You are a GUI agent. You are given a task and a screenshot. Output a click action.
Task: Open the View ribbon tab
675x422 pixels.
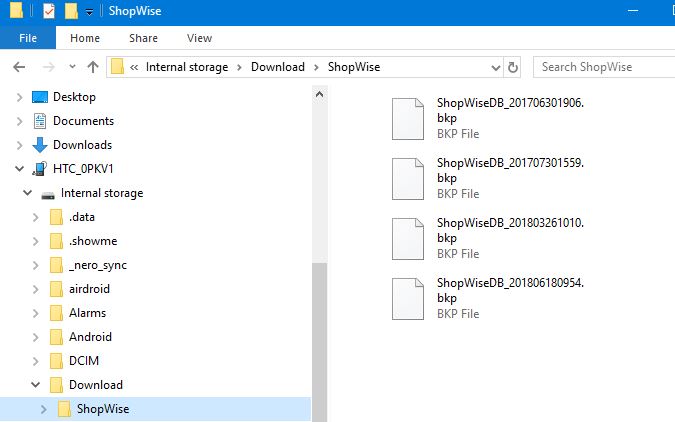pyautogui.click(x=199, y=38)
